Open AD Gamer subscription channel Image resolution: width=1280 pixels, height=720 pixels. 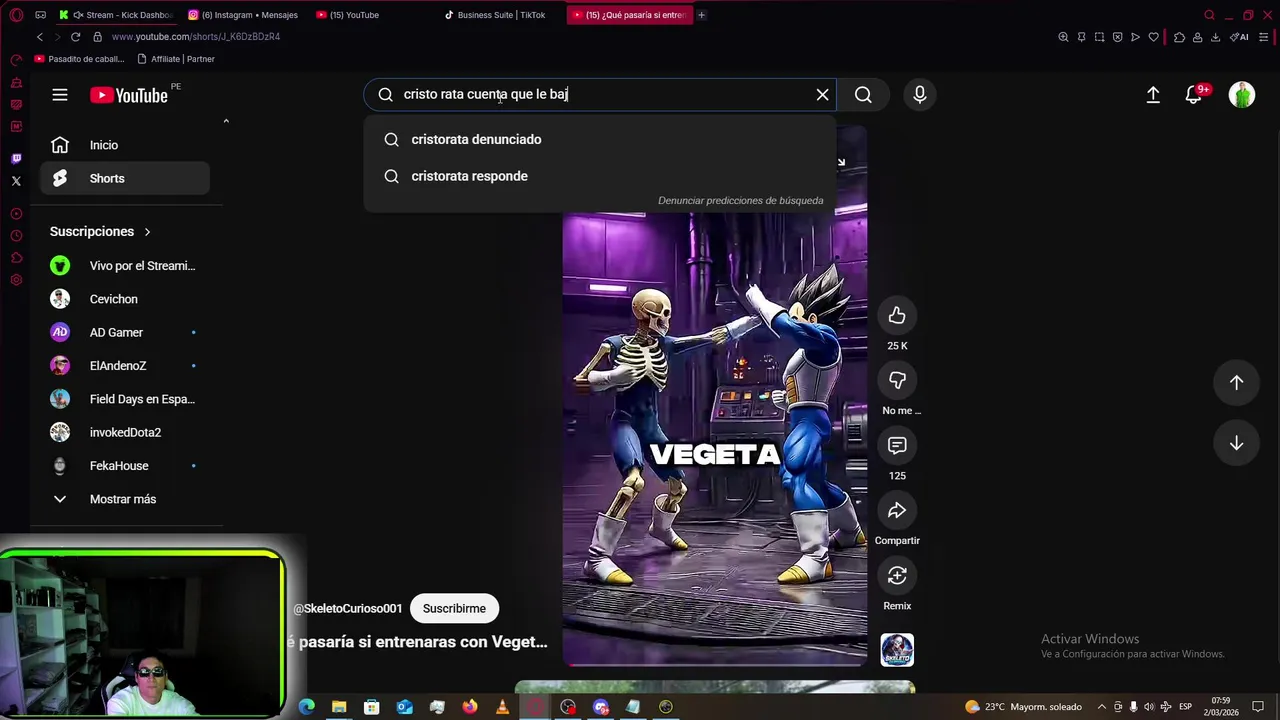(x=125, y=333)
